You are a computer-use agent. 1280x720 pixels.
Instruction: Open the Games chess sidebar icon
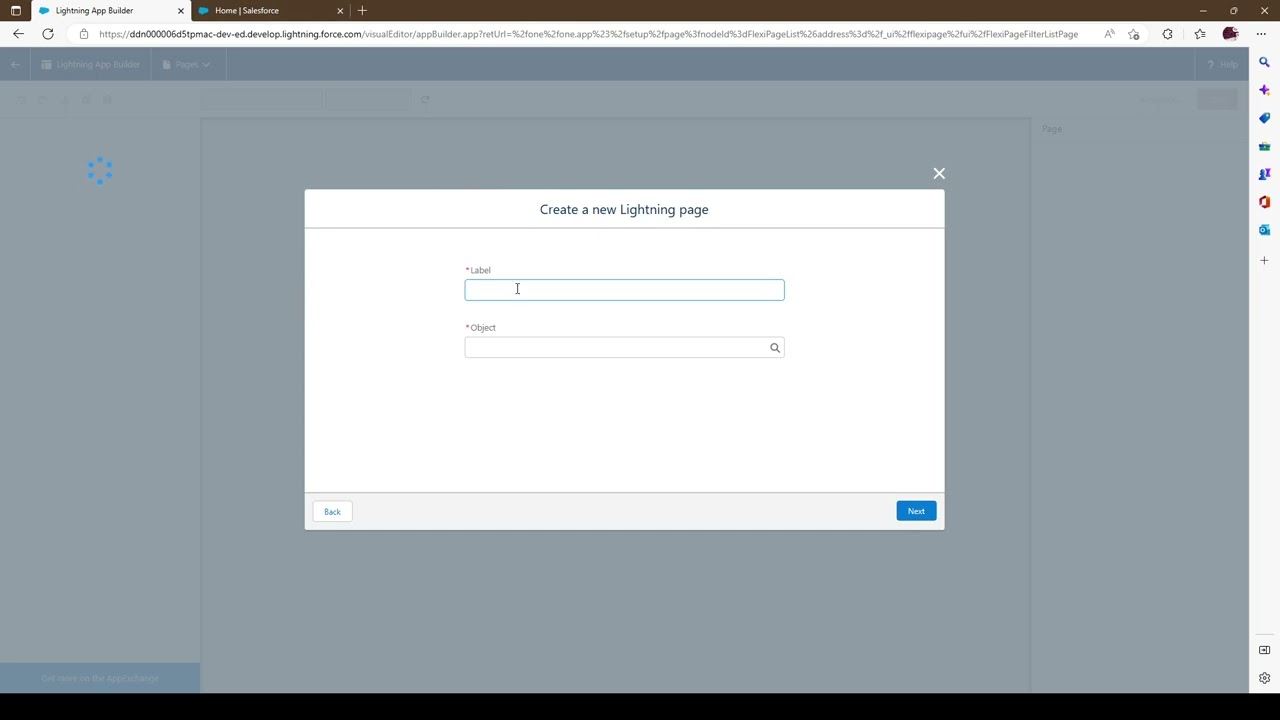pyautogui.click(x=1264, y=174)
